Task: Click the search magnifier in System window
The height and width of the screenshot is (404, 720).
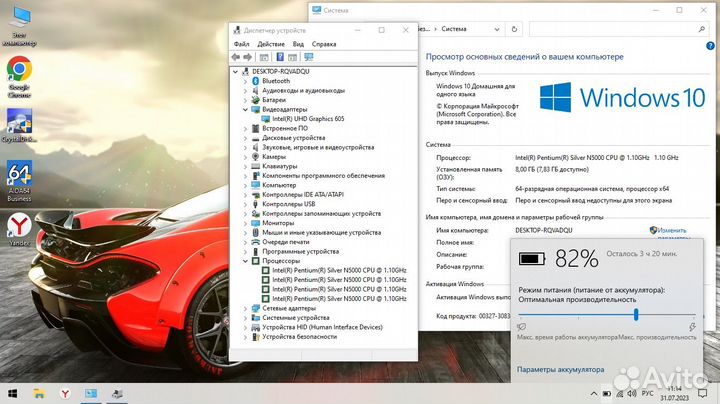Action: tap(702, 29)
